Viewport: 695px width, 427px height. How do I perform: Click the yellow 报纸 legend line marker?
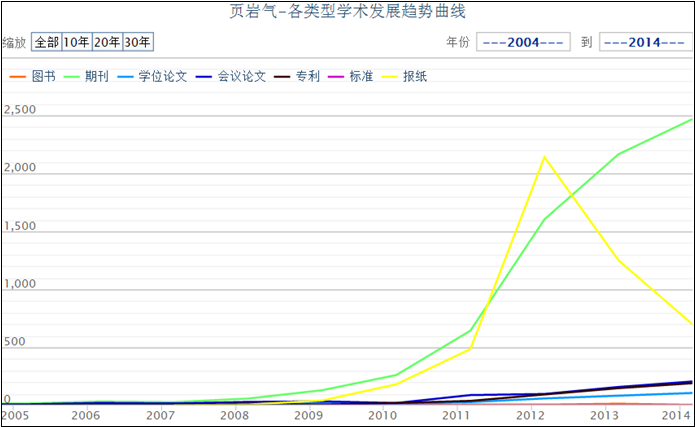[389, 77]
